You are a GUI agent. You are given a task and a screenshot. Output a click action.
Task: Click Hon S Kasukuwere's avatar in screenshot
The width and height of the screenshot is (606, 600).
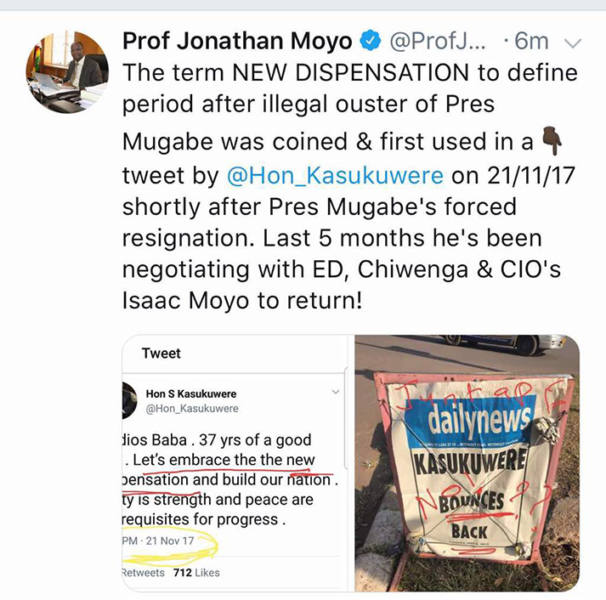tap(129, 401)
